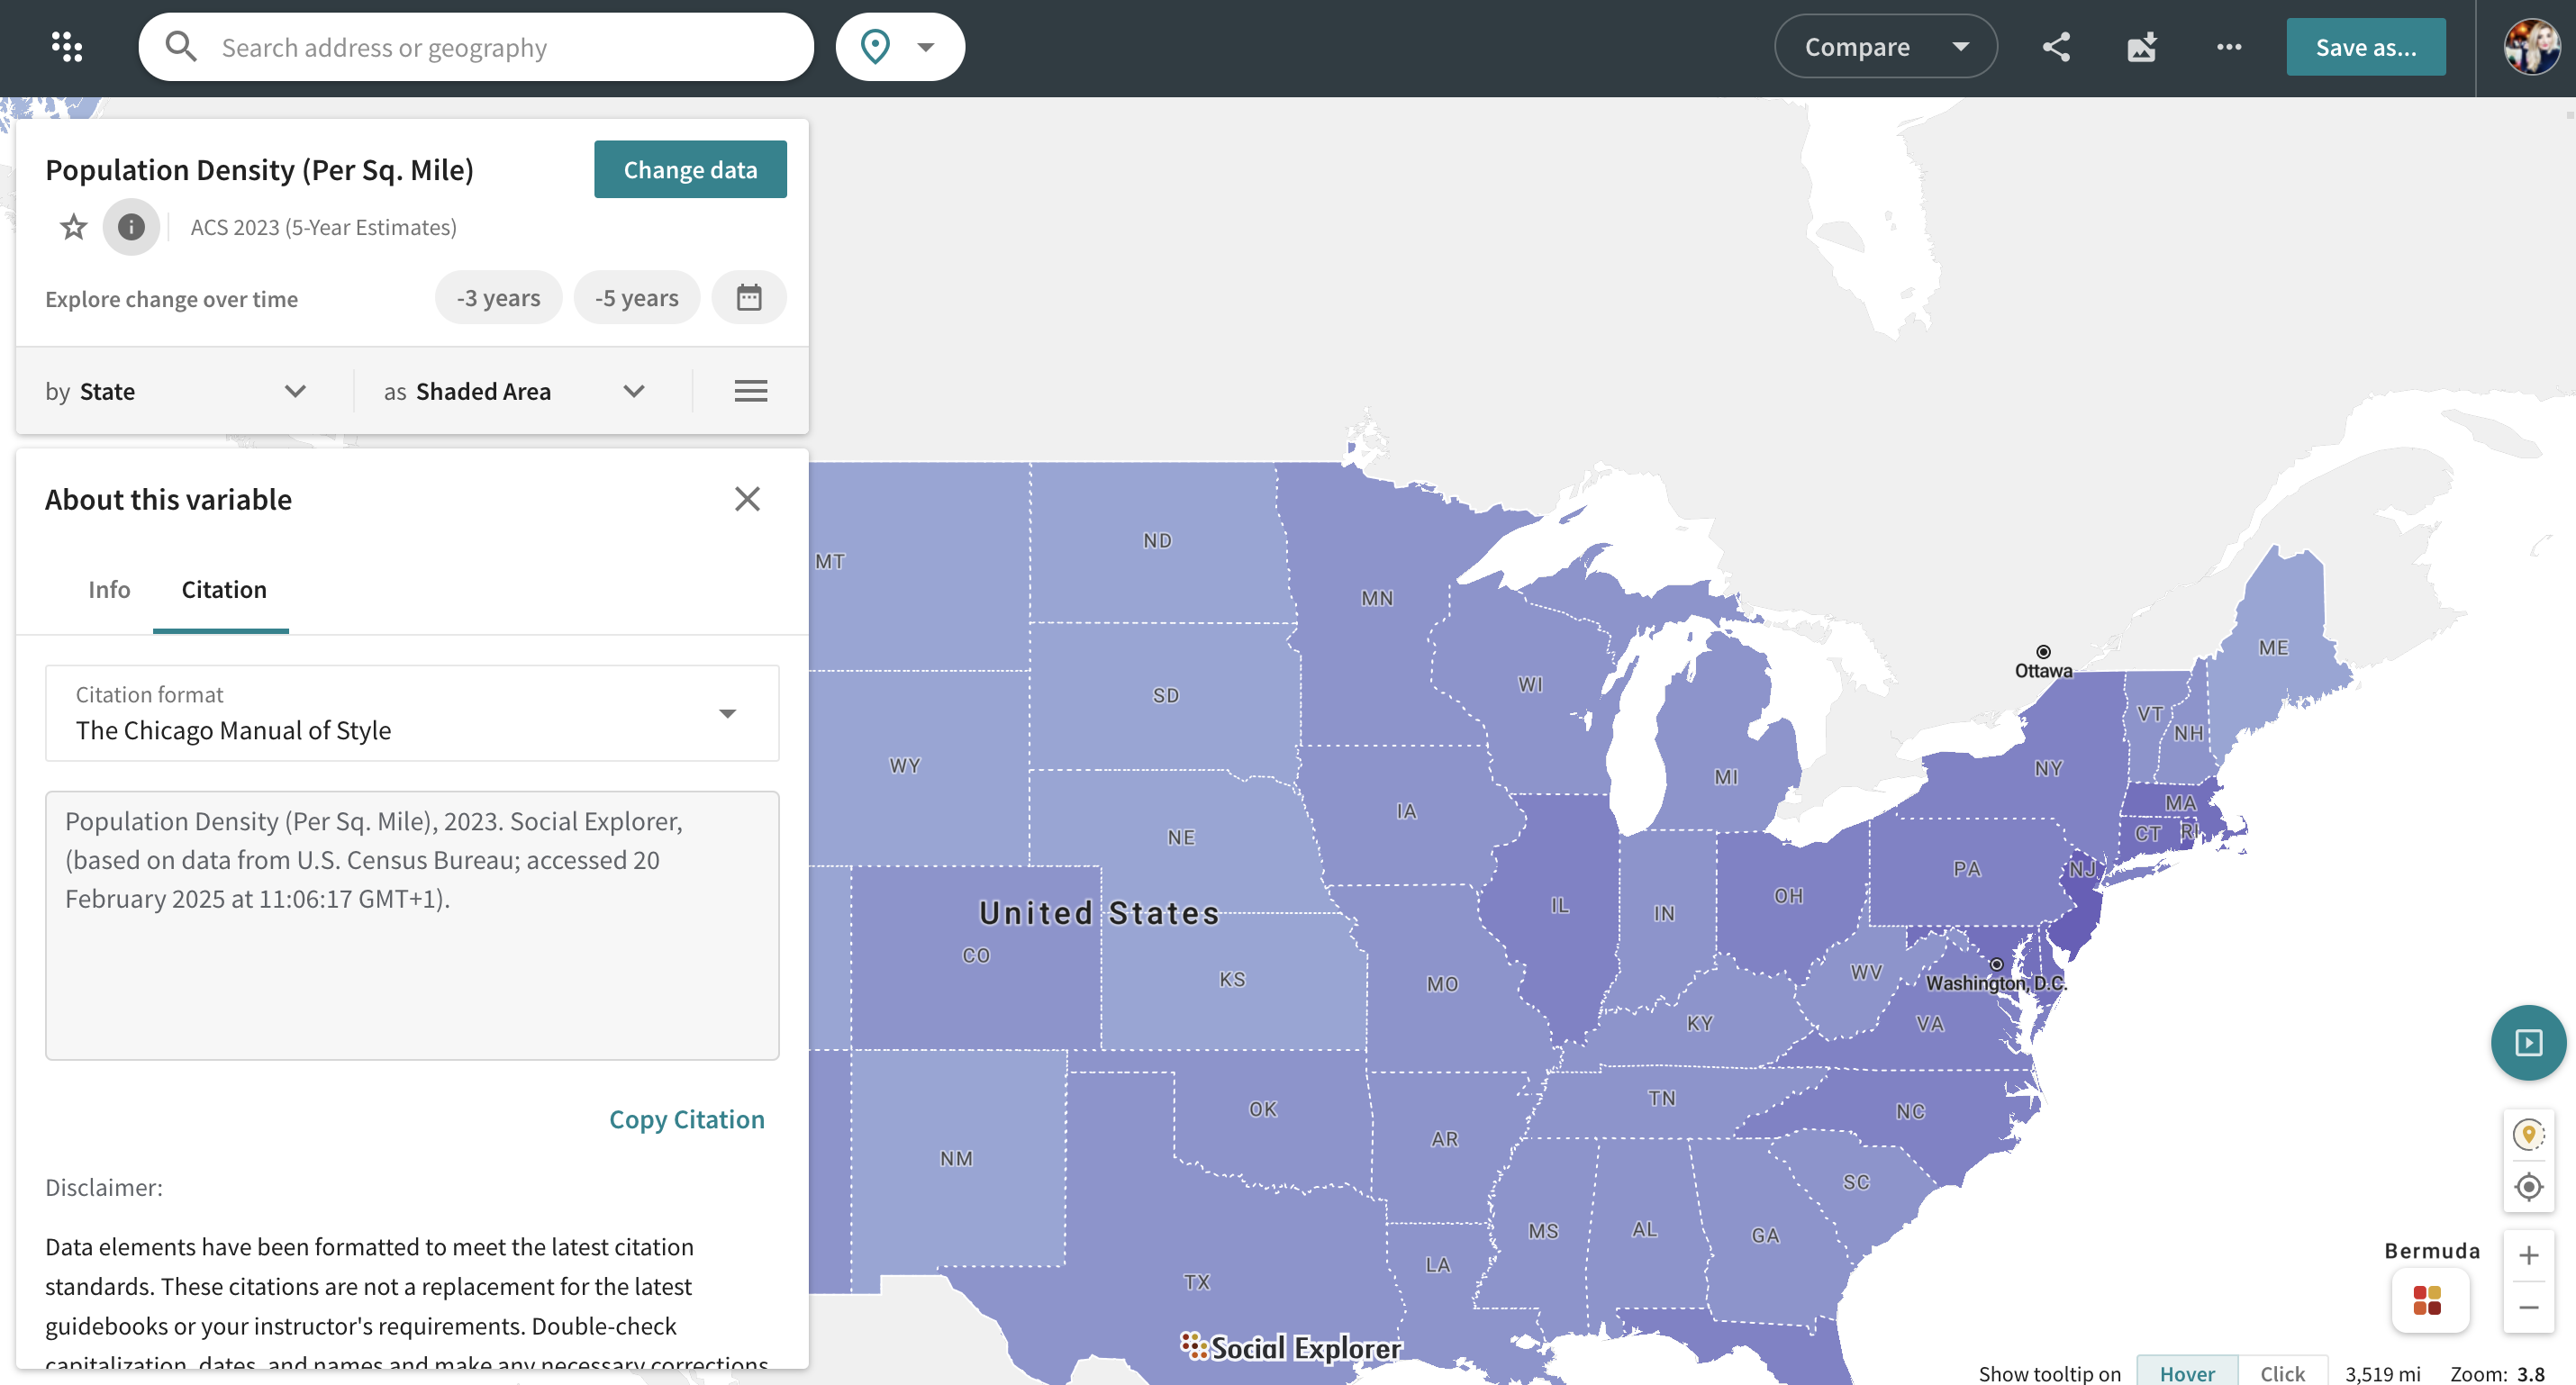Set tooltip mode to Hover
The image size is (2576, 1385).
click(x=2187, y=1372)
